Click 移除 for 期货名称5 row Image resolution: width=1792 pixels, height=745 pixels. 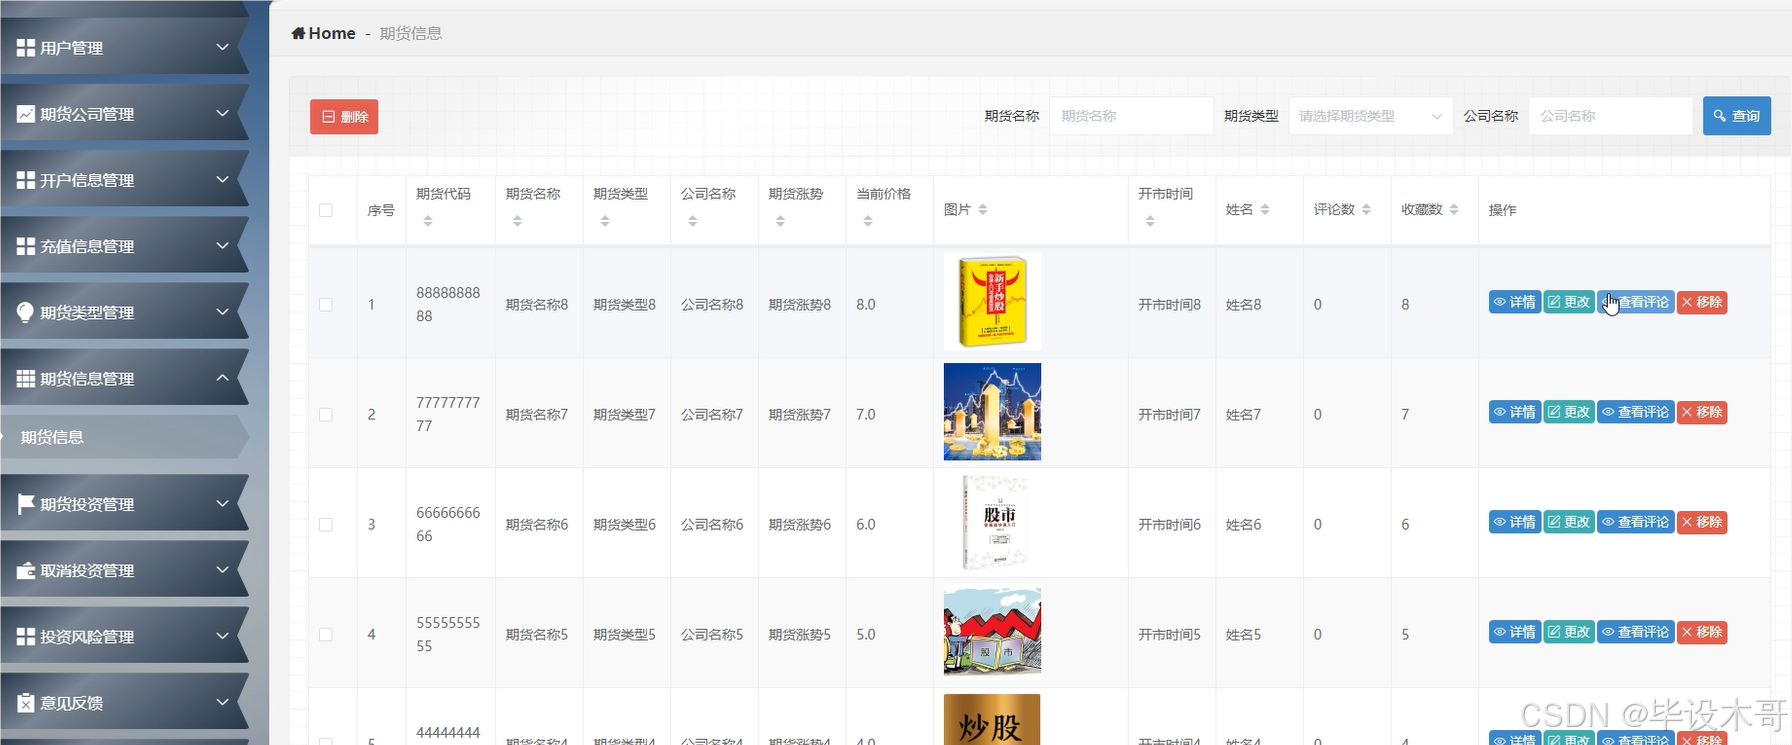pos(1702,632)
